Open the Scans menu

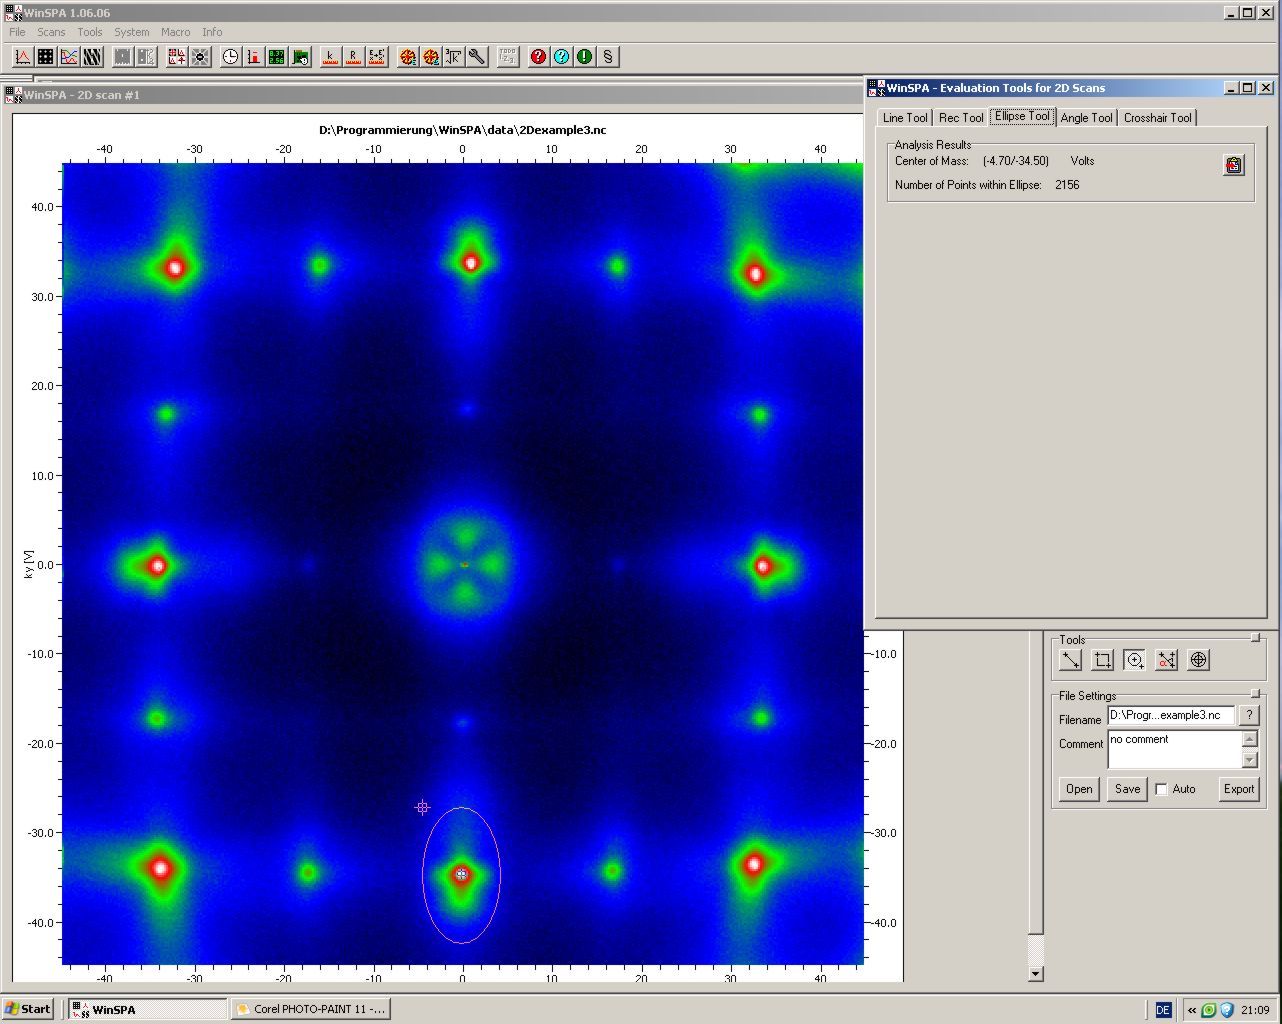pyautogui.click(x=51, y=32)
